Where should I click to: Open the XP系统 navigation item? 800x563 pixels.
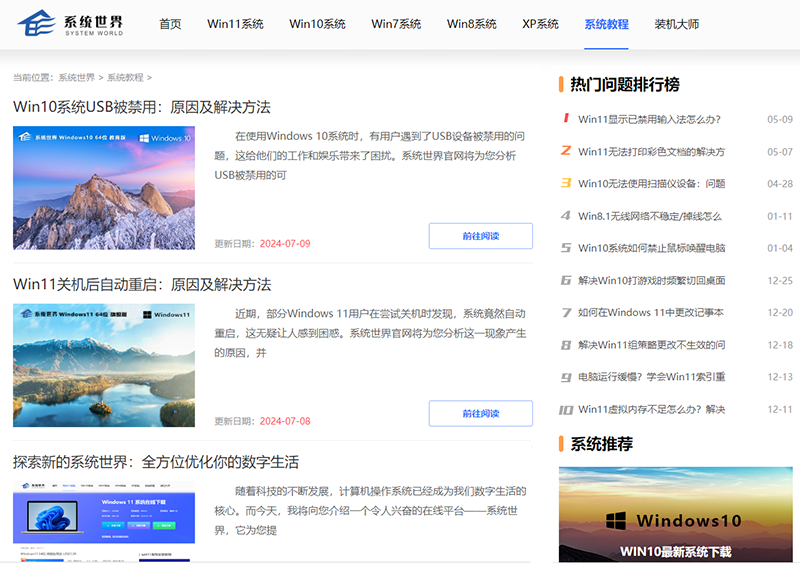(x=540, y=24)
